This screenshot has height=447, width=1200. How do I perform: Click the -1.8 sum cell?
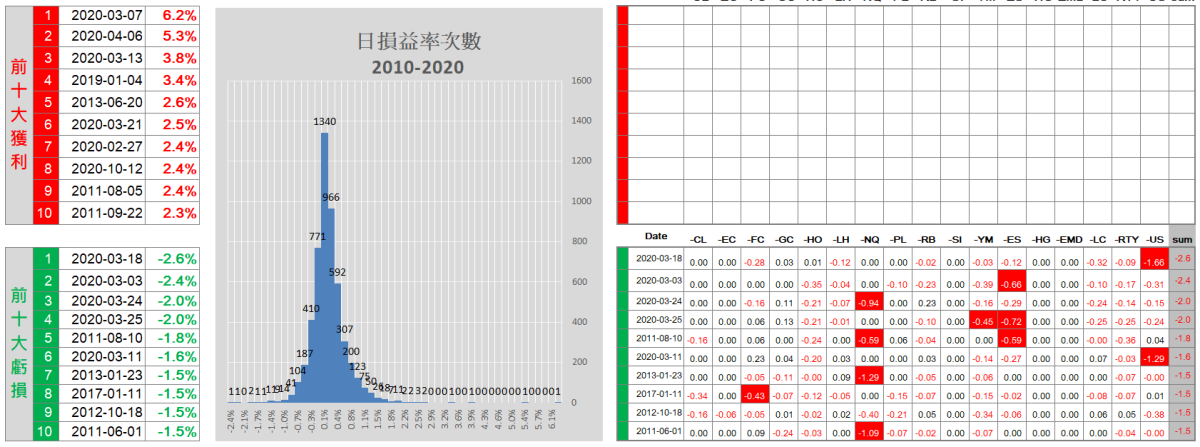tap(1182, 340)
